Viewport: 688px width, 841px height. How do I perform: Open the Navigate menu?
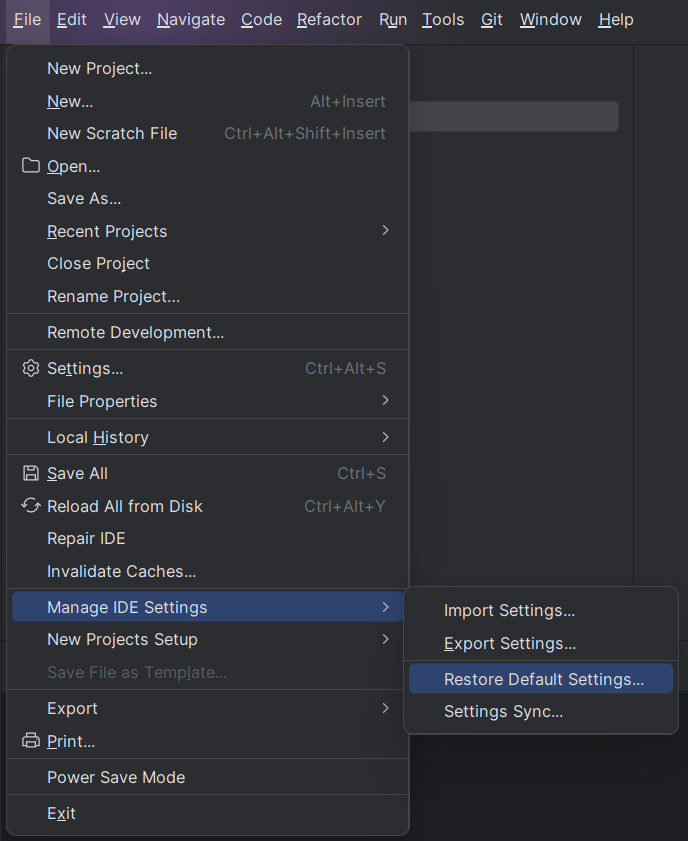coord(191,20)
